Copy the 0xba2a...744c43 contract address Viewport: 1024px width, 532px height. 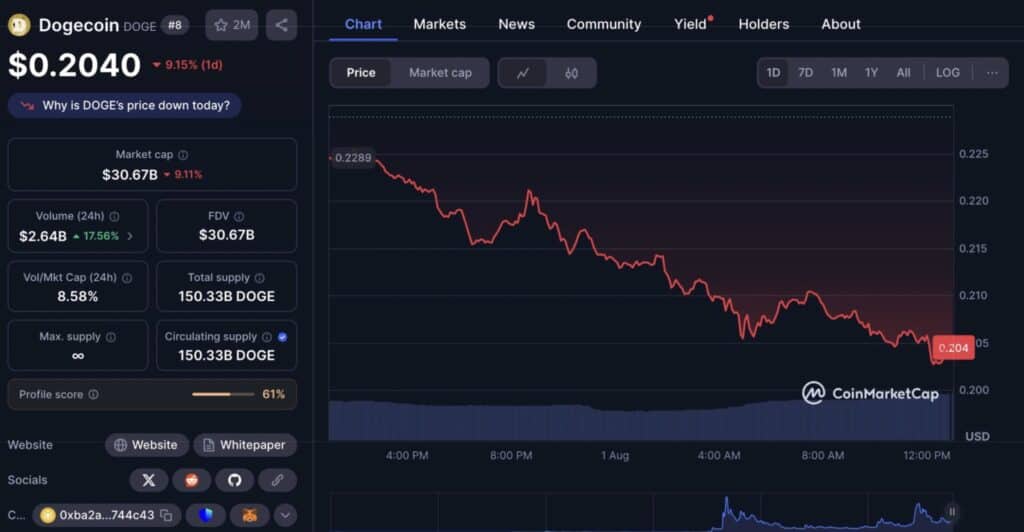tap(167, 515)
